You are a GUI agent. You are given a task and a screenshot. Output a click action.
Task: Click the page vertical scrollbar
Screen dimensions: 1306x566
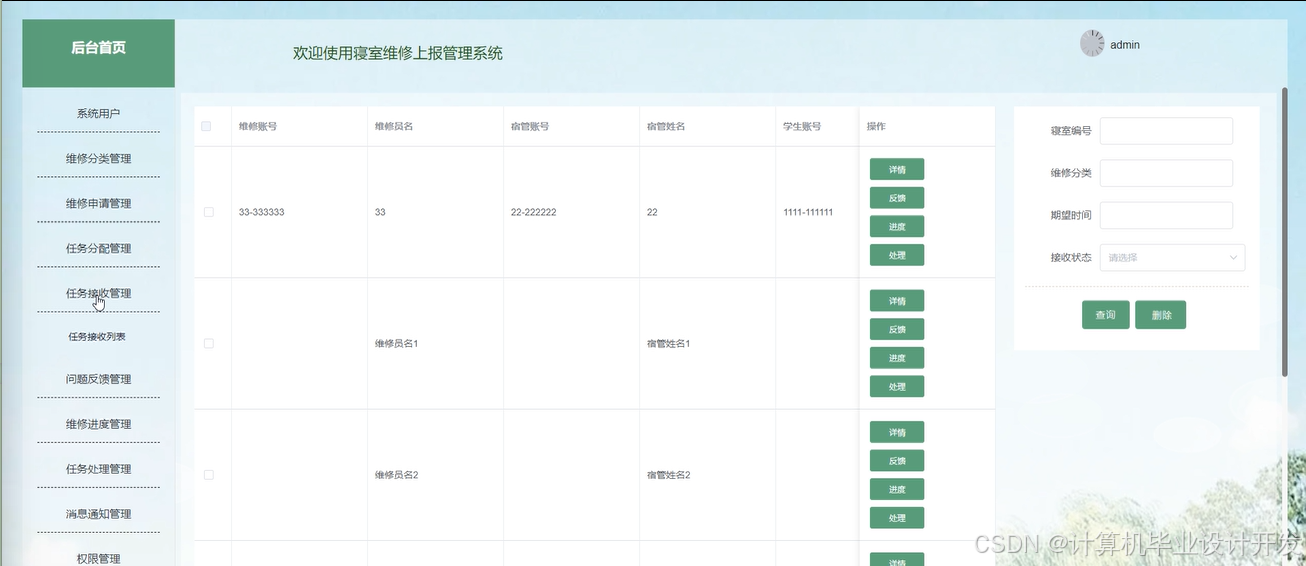point(1285,232)
